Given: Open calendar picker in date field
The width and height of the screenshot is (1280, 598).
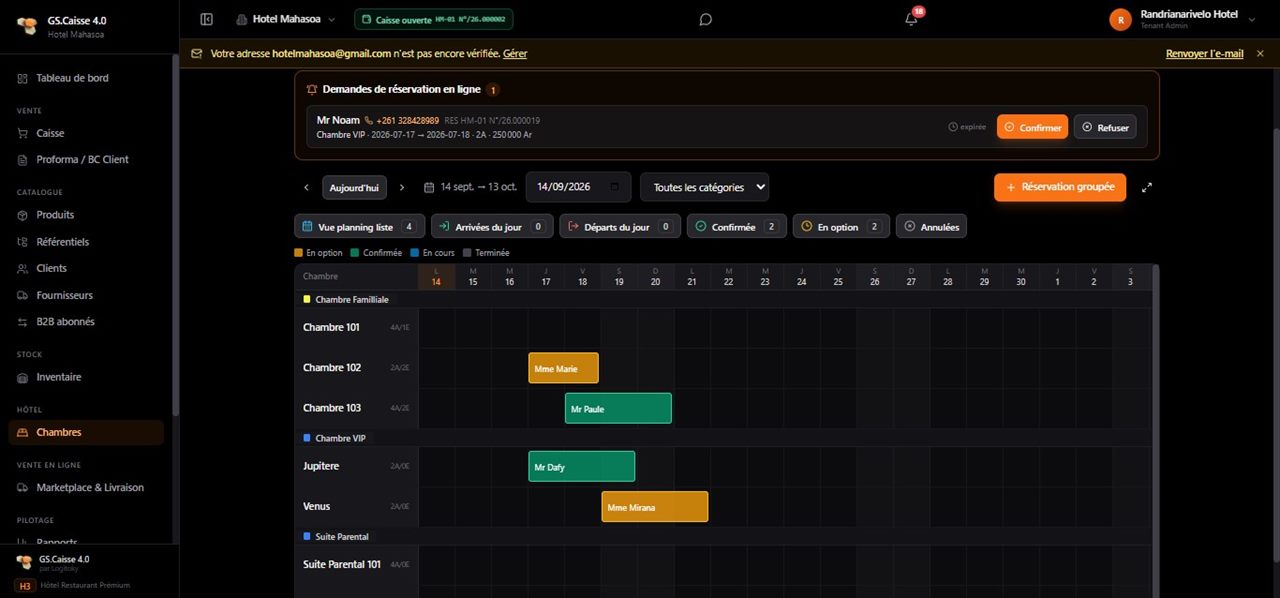Looking at the screenshot, I should pyautogui.click(x=615, y=187).
